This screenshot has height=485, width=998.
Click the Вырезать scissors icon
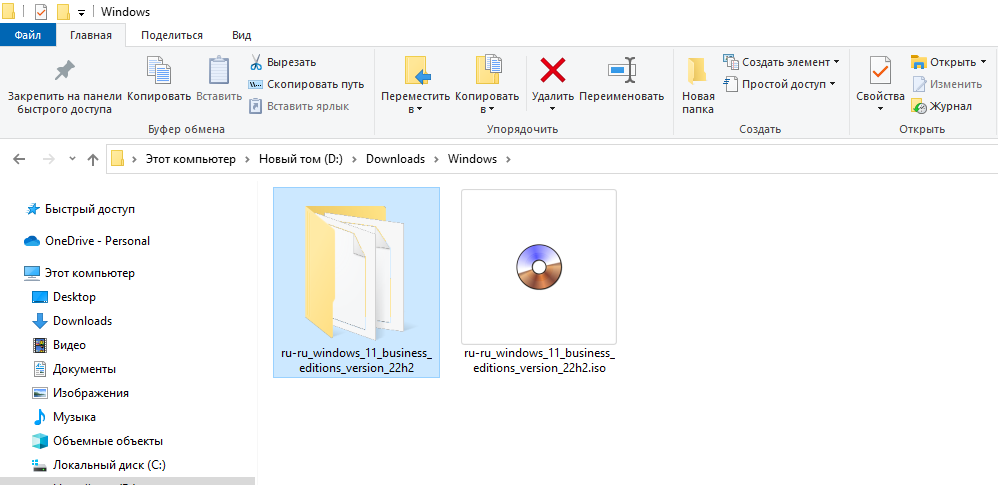tap(256, 62)
